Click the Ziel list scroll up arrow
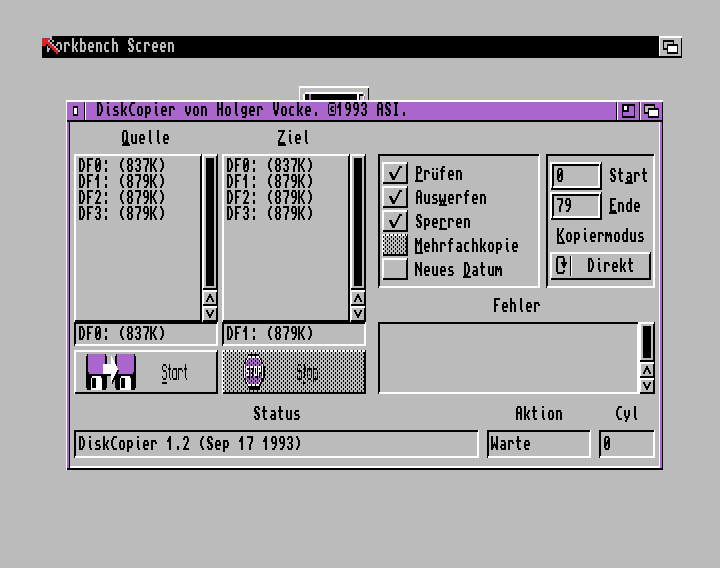 [x=357, y=298]
